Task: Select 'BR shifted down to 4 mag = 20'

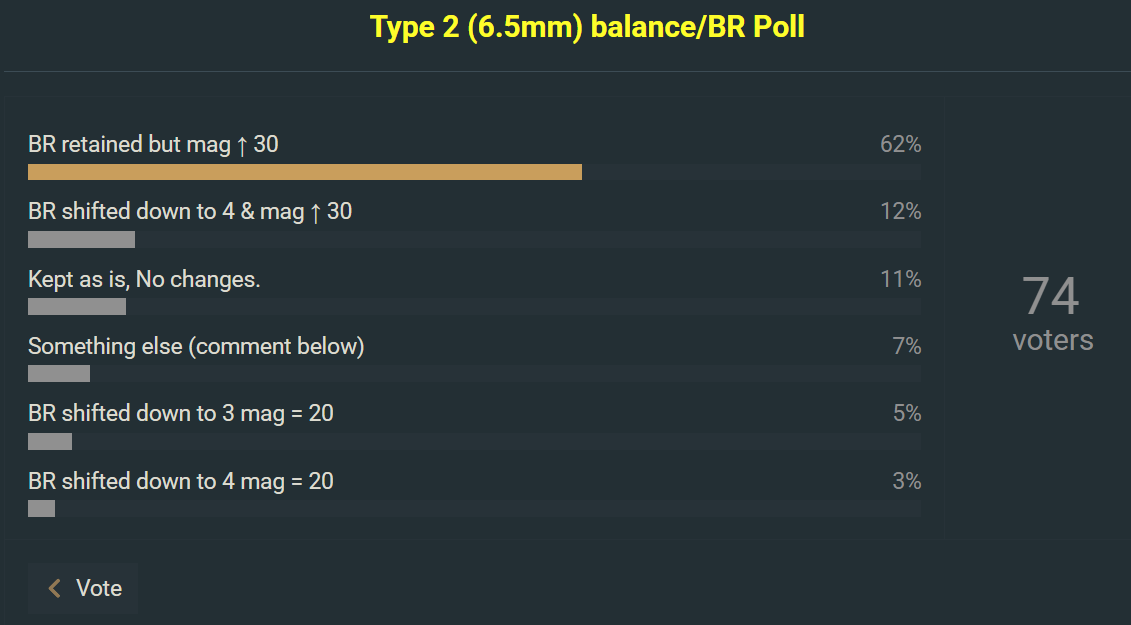Action: (181, 481)
